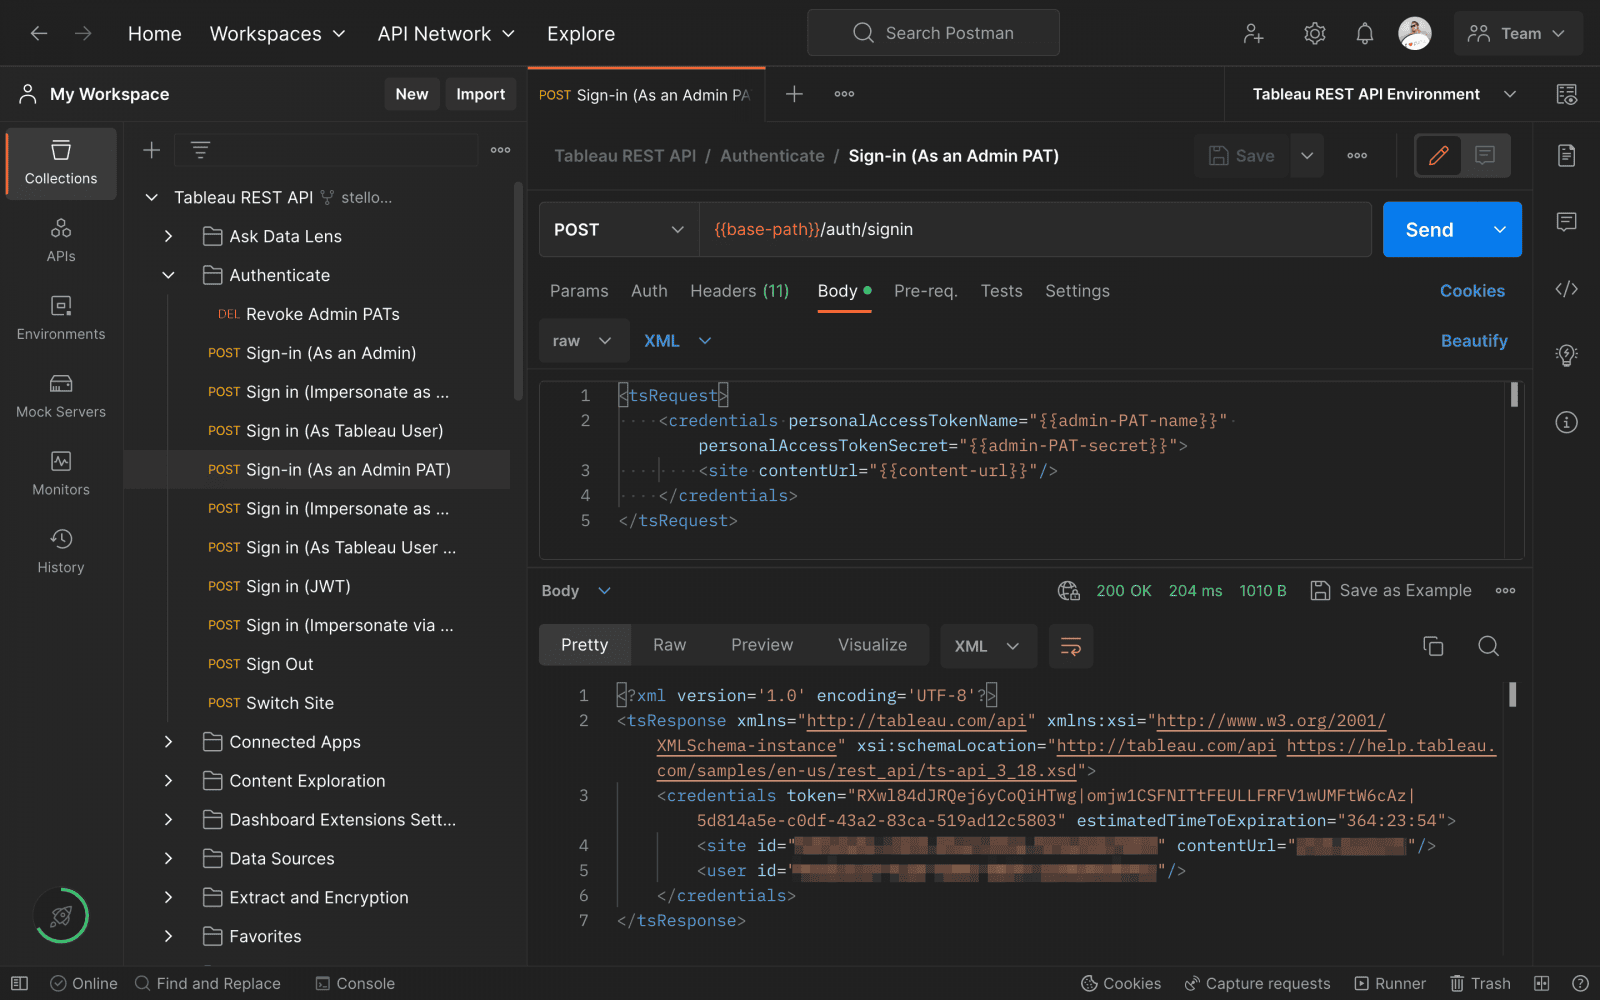Beautify the request body

coord(1474,341)
